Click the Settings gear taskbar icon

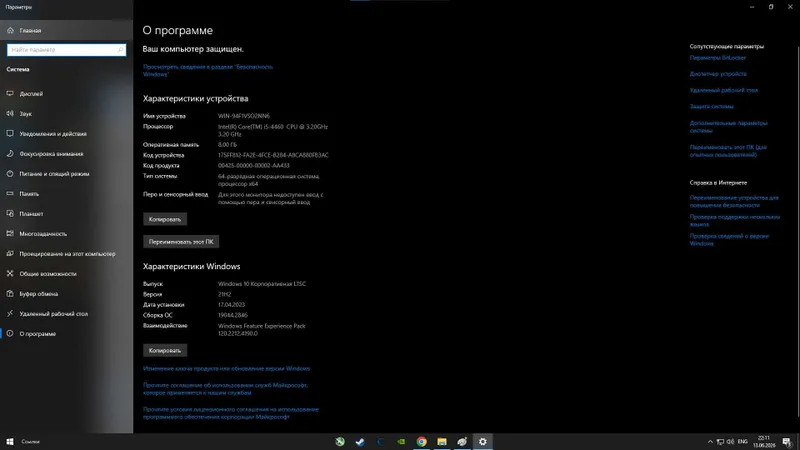point(483,442)
